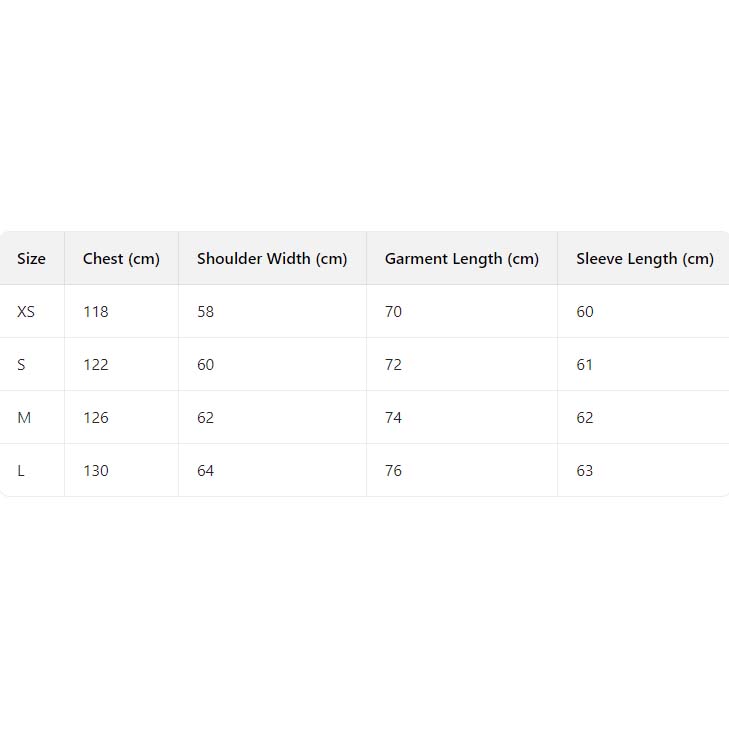This screenshot has height=729, width=729.
Task: Select the Shoulder Width (cm) header
Action: point(272,259)
